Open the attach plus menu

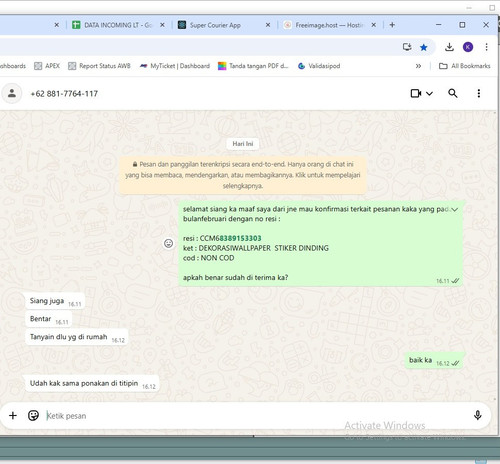[13, 415]
